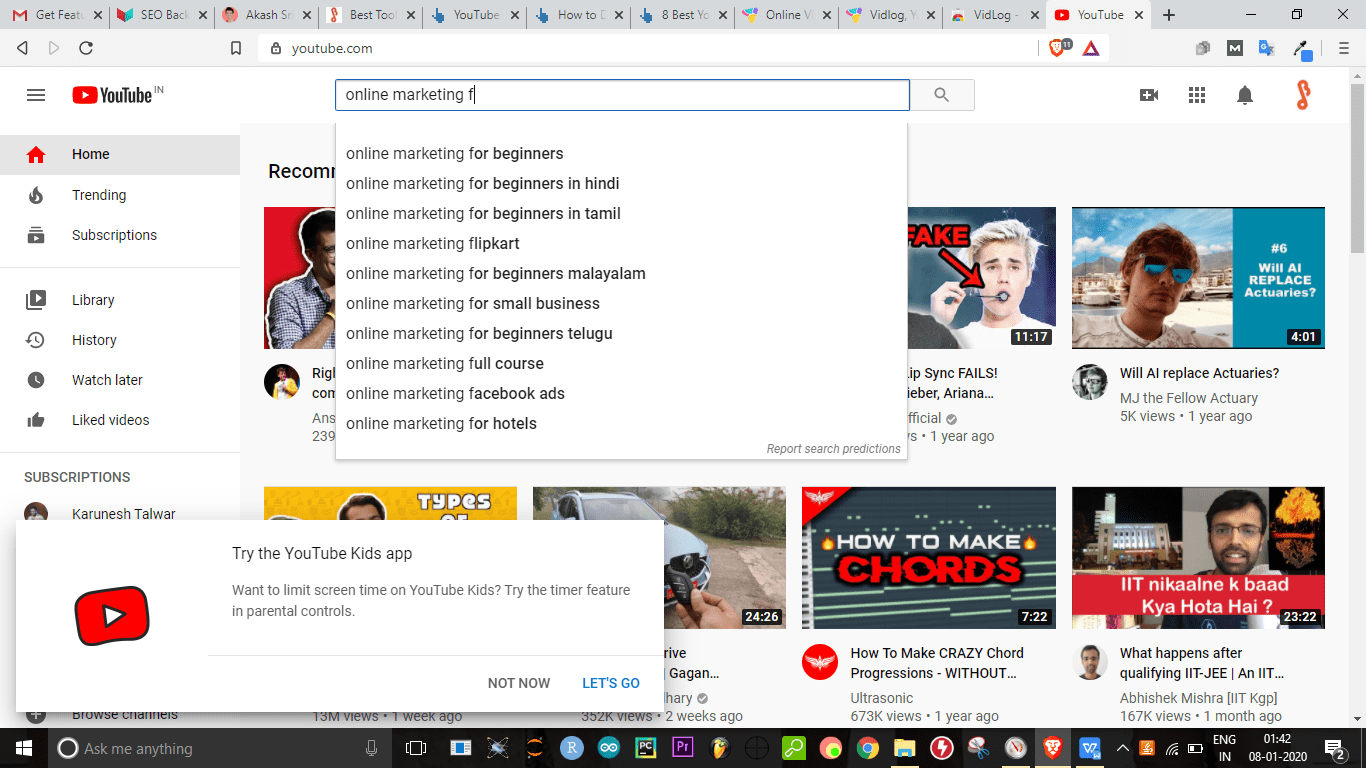Open the YouTube guide hamburger menu
Viewport: 1366px width, 768px height.
pyautogui.click(x=36, y=95)
